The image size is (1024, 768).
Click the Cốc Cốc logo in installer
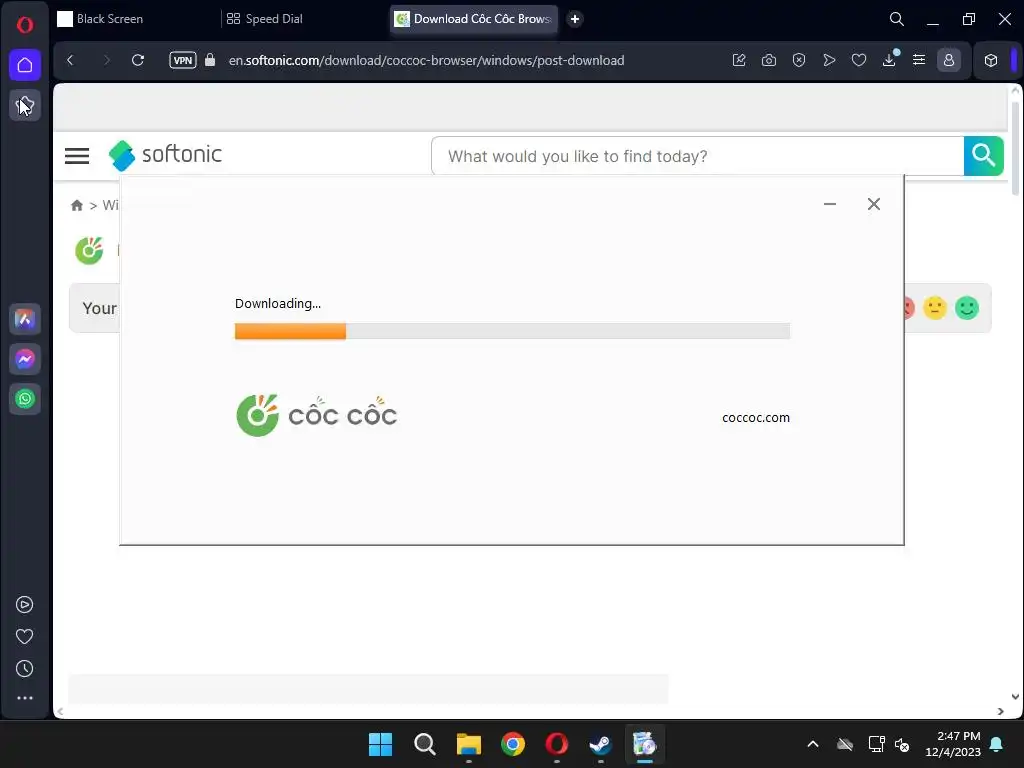coord(317,415)
